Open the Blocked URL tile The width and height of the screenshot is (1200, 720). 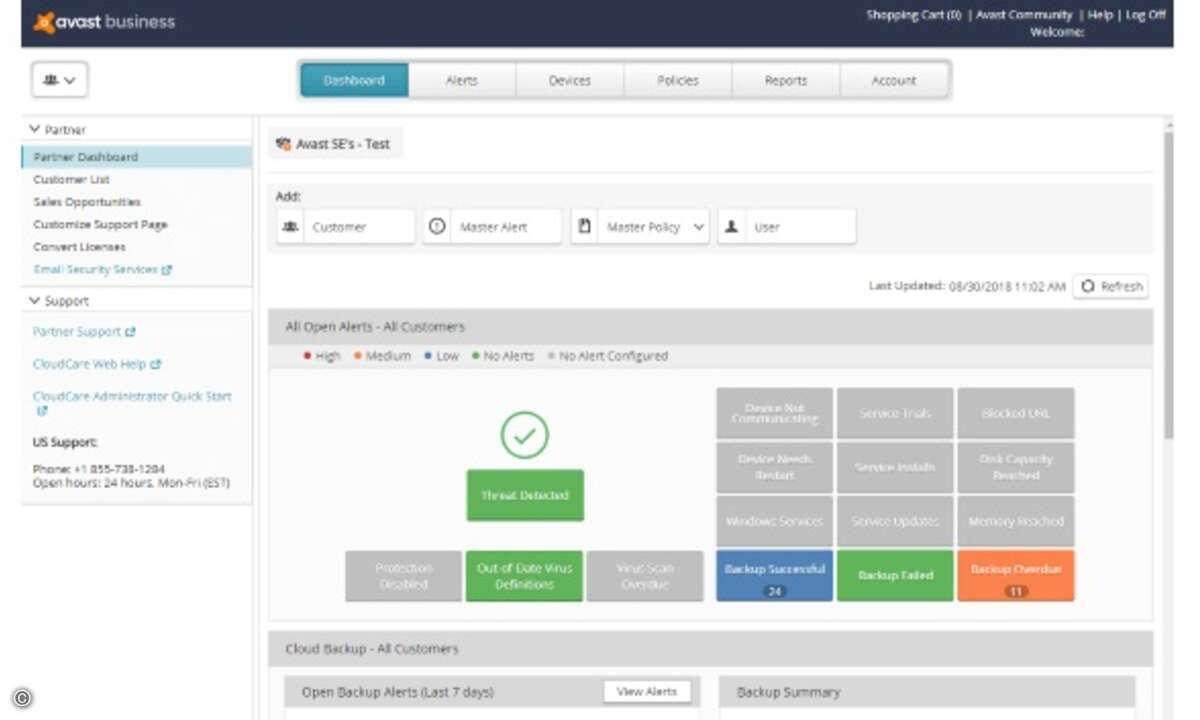click(1016, 413)
